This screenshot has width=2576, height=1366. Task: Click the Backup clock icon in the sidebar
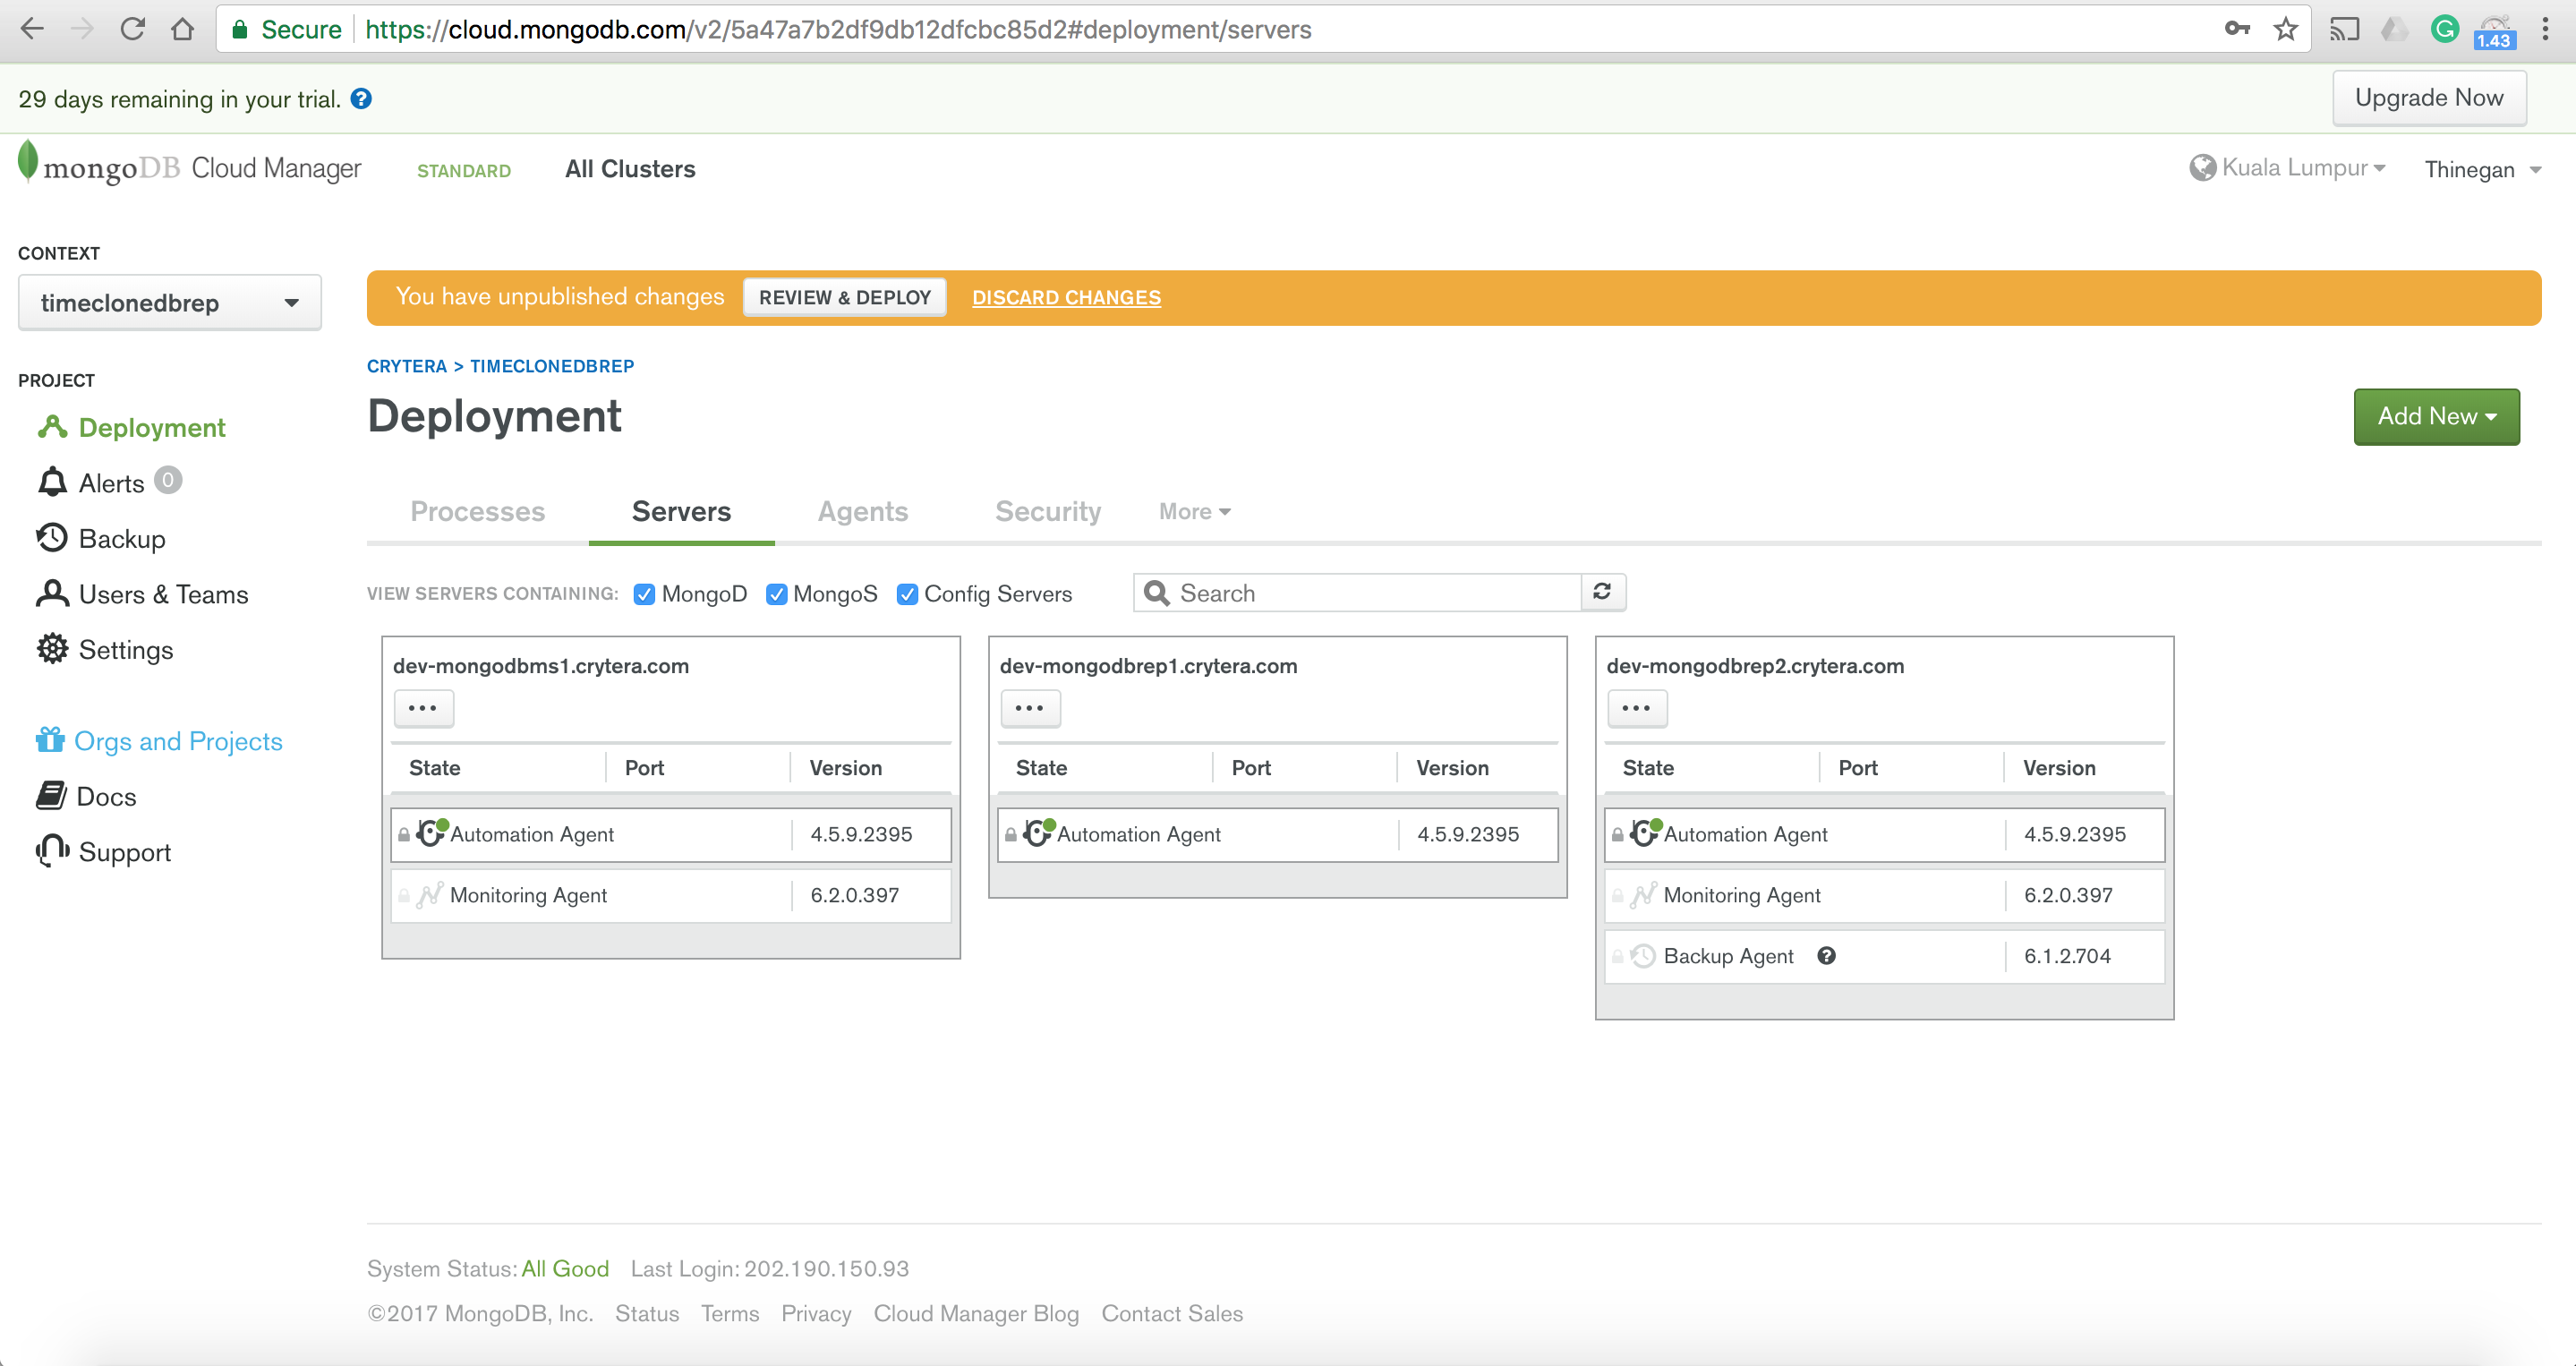52,538
